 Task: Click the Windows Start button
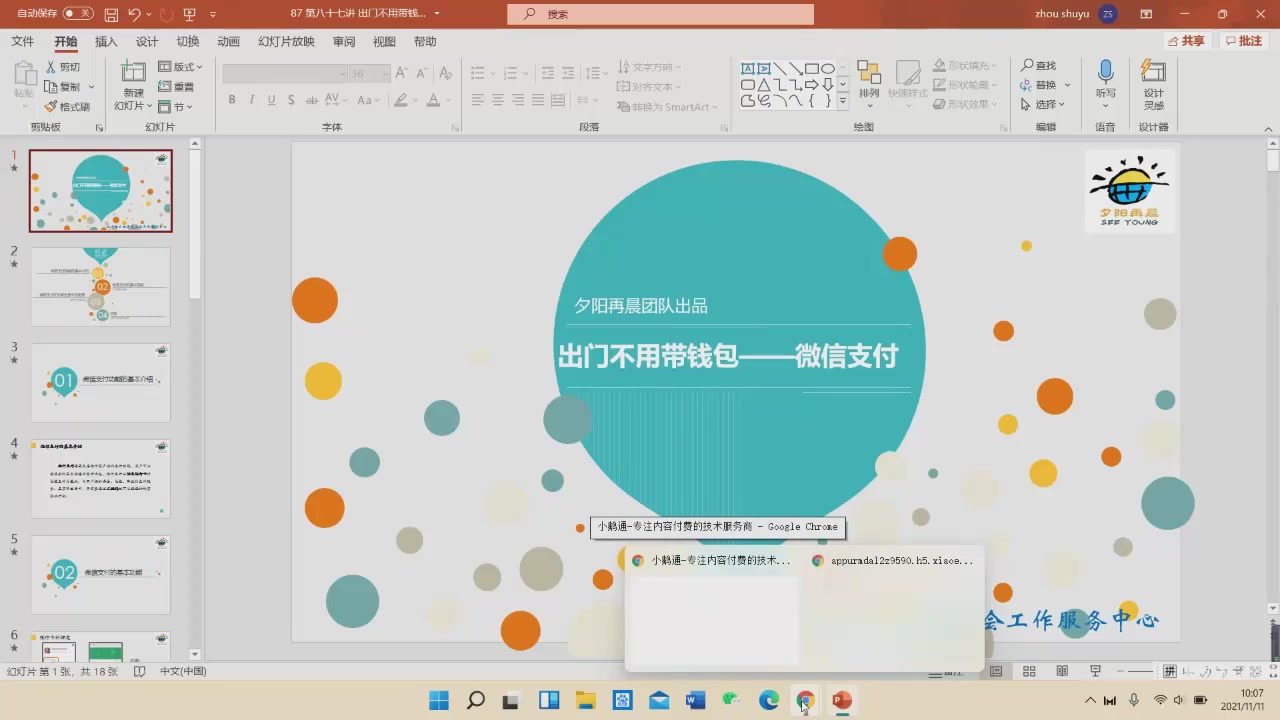(x=439, y=700)
